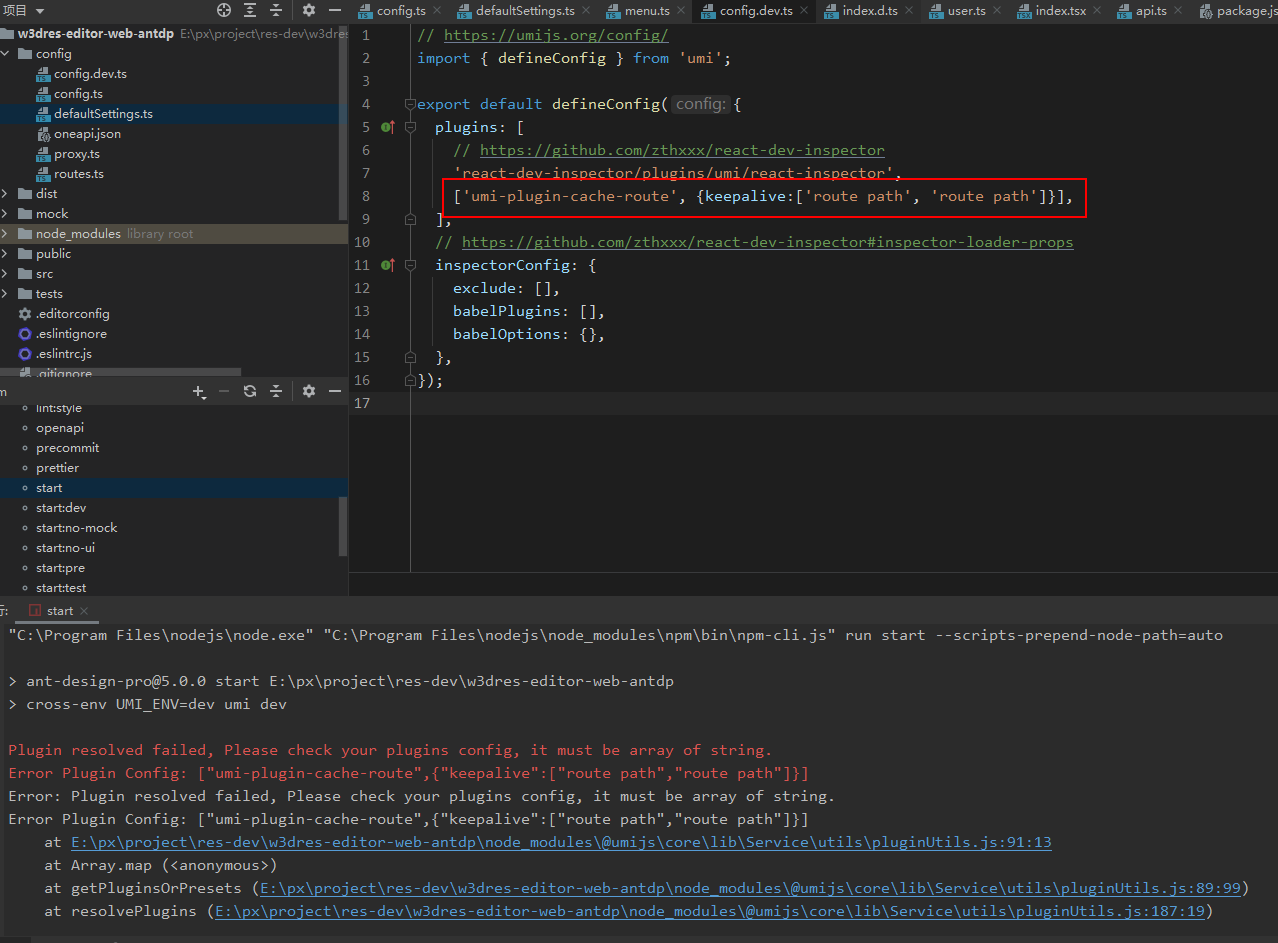Hide the Project panel with the minimize icon
Viewport: 1278px width, 943px height.
[336, 12]
